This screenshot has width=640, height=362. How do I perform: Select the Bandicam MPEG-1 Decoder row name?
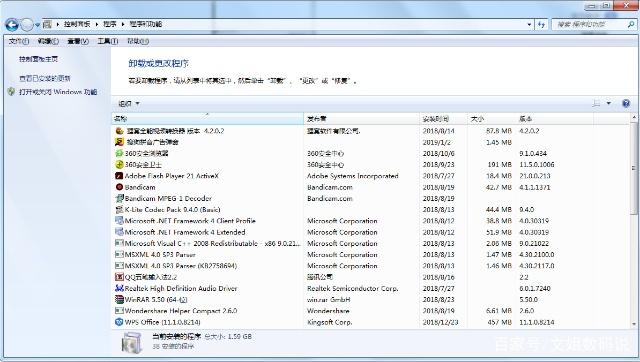168,198
